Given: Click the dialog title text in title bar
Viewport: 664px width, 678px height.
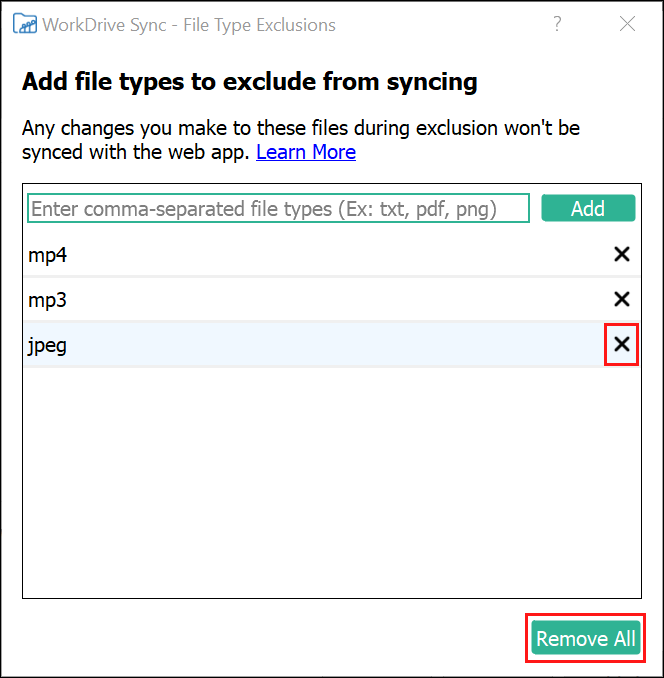Looking at the screenshot, I should tap(189, 25).
